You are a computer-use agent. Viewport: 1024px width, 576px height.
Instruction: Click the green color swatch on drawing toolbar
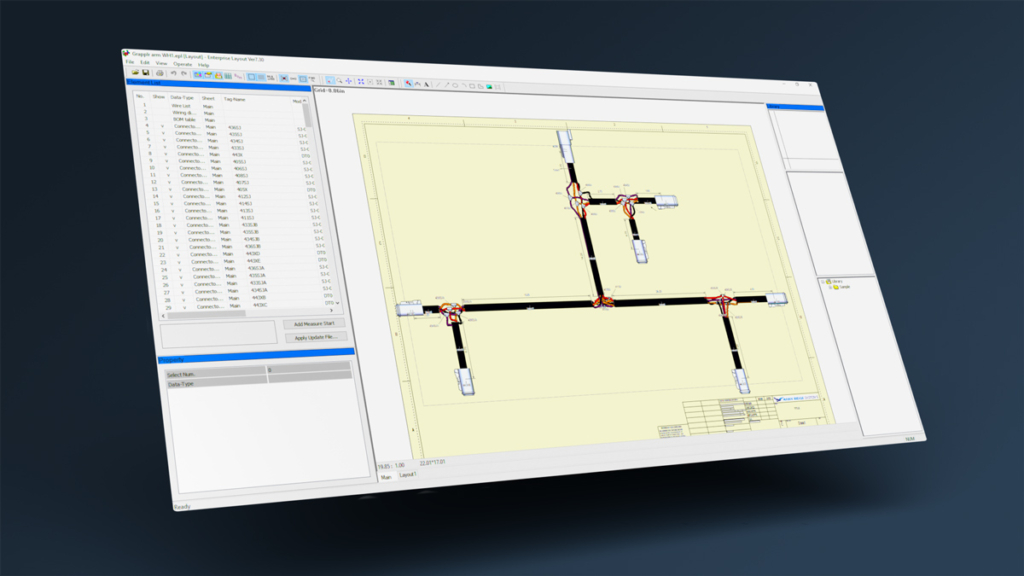coord(489,86)
